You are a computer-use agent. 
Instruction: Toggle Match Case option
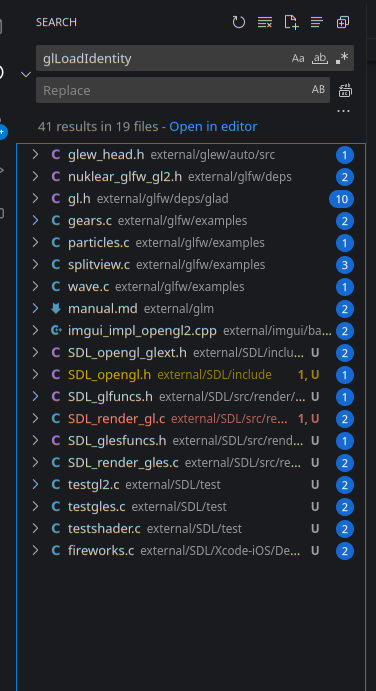click(x=298, y=58)
